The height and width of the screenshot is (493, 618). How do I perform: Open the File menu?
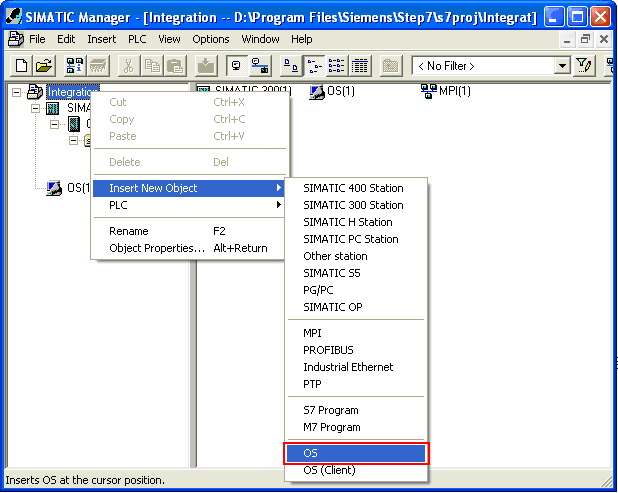pyautogui.click(x=37, y=39)
